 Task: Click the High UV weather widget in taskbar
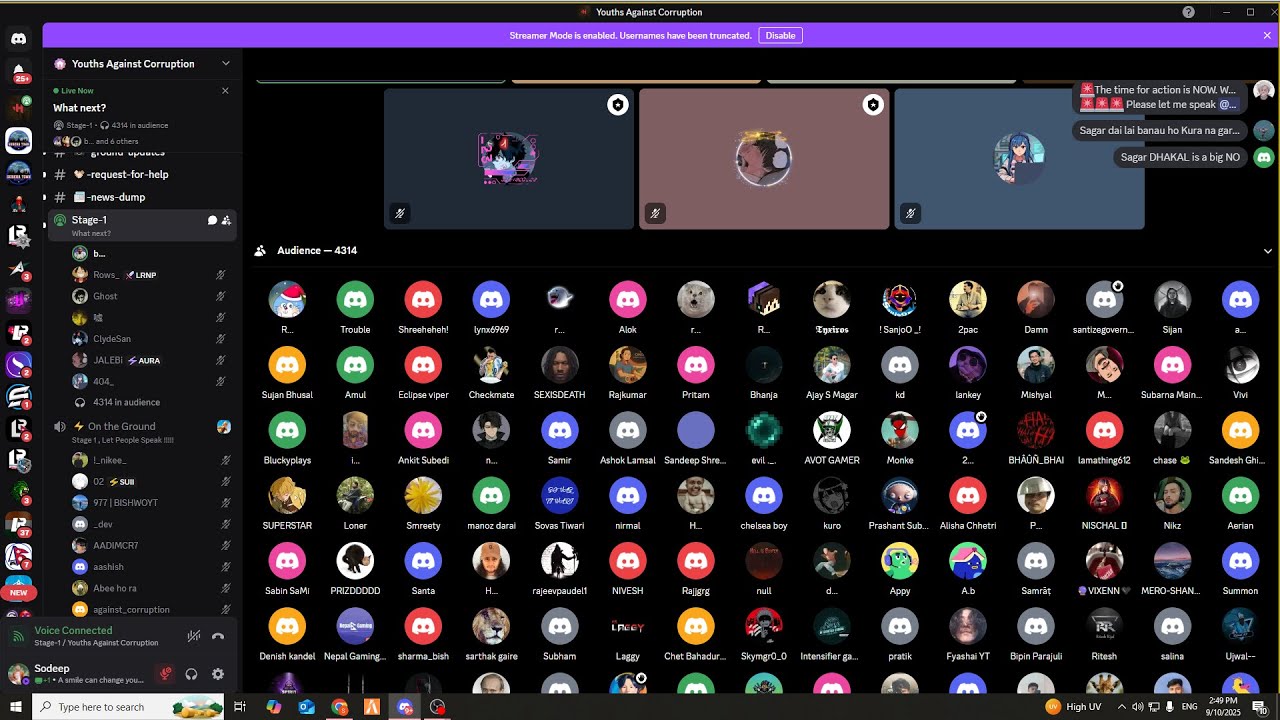[1073, 707]
